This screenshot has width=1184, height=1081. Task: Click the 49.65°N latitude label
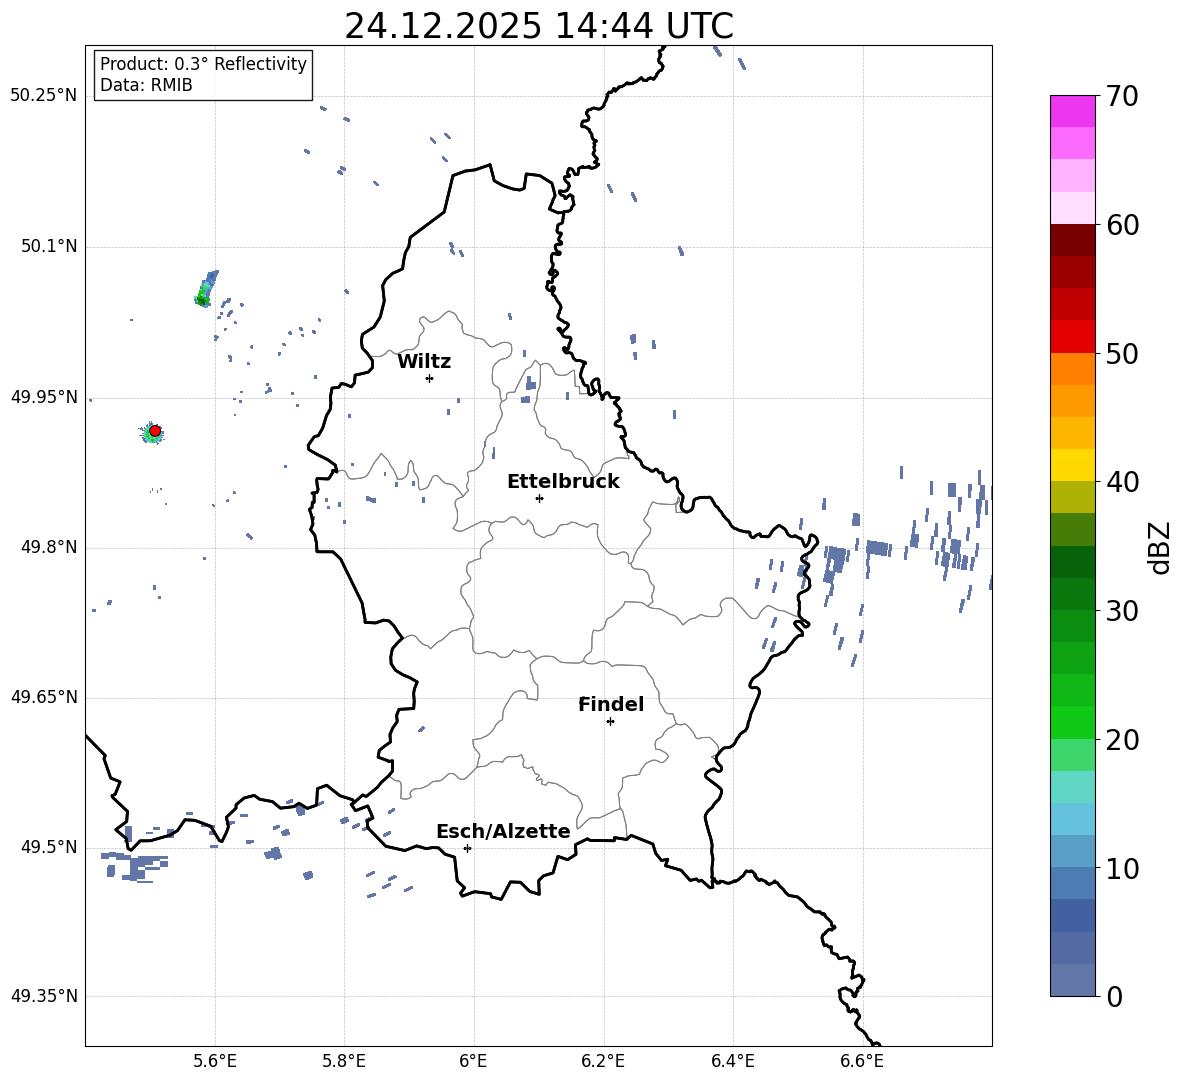point(44,697)
